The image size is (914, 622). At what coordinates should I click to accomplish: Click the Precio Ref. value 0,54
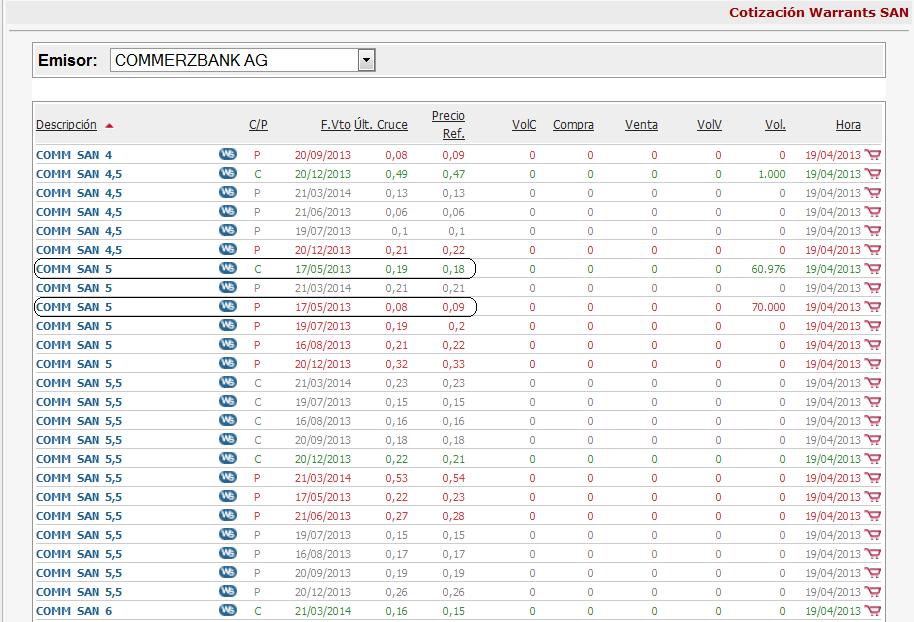[x=454, y=478]
